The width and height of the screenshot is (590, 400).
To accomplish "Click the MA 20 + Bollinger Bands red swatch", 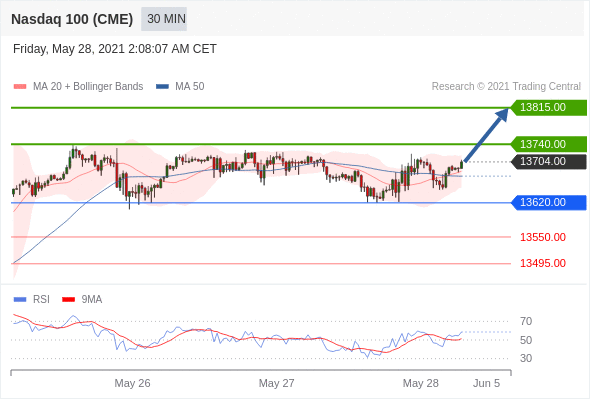I will click(x=20, y=87).
